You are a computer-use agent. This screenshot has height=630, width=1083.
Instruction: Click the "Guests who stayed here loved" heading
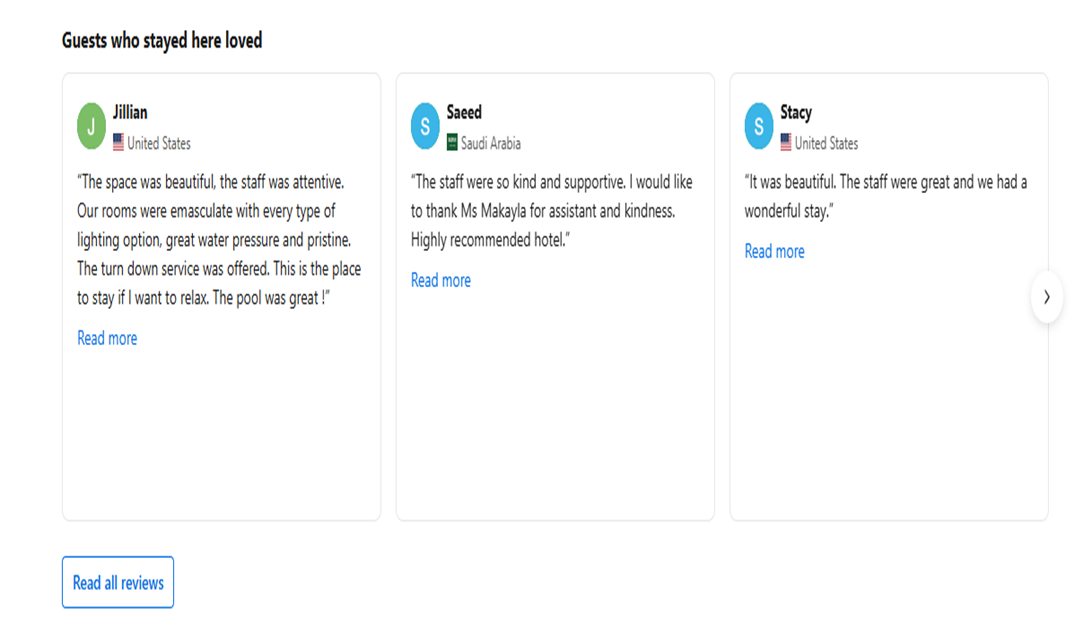pyautogui.click(x=162, y=41)
